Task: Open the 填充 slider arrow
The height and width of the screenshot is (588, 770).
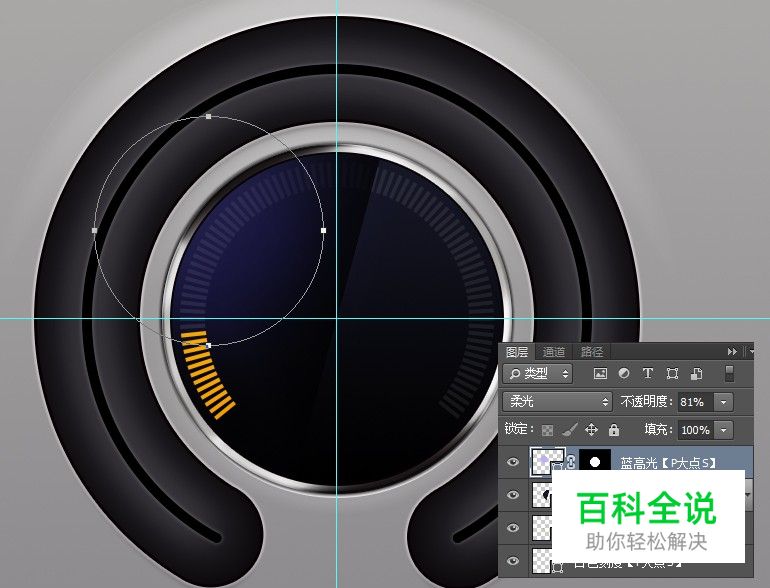Action: point(723,430)
